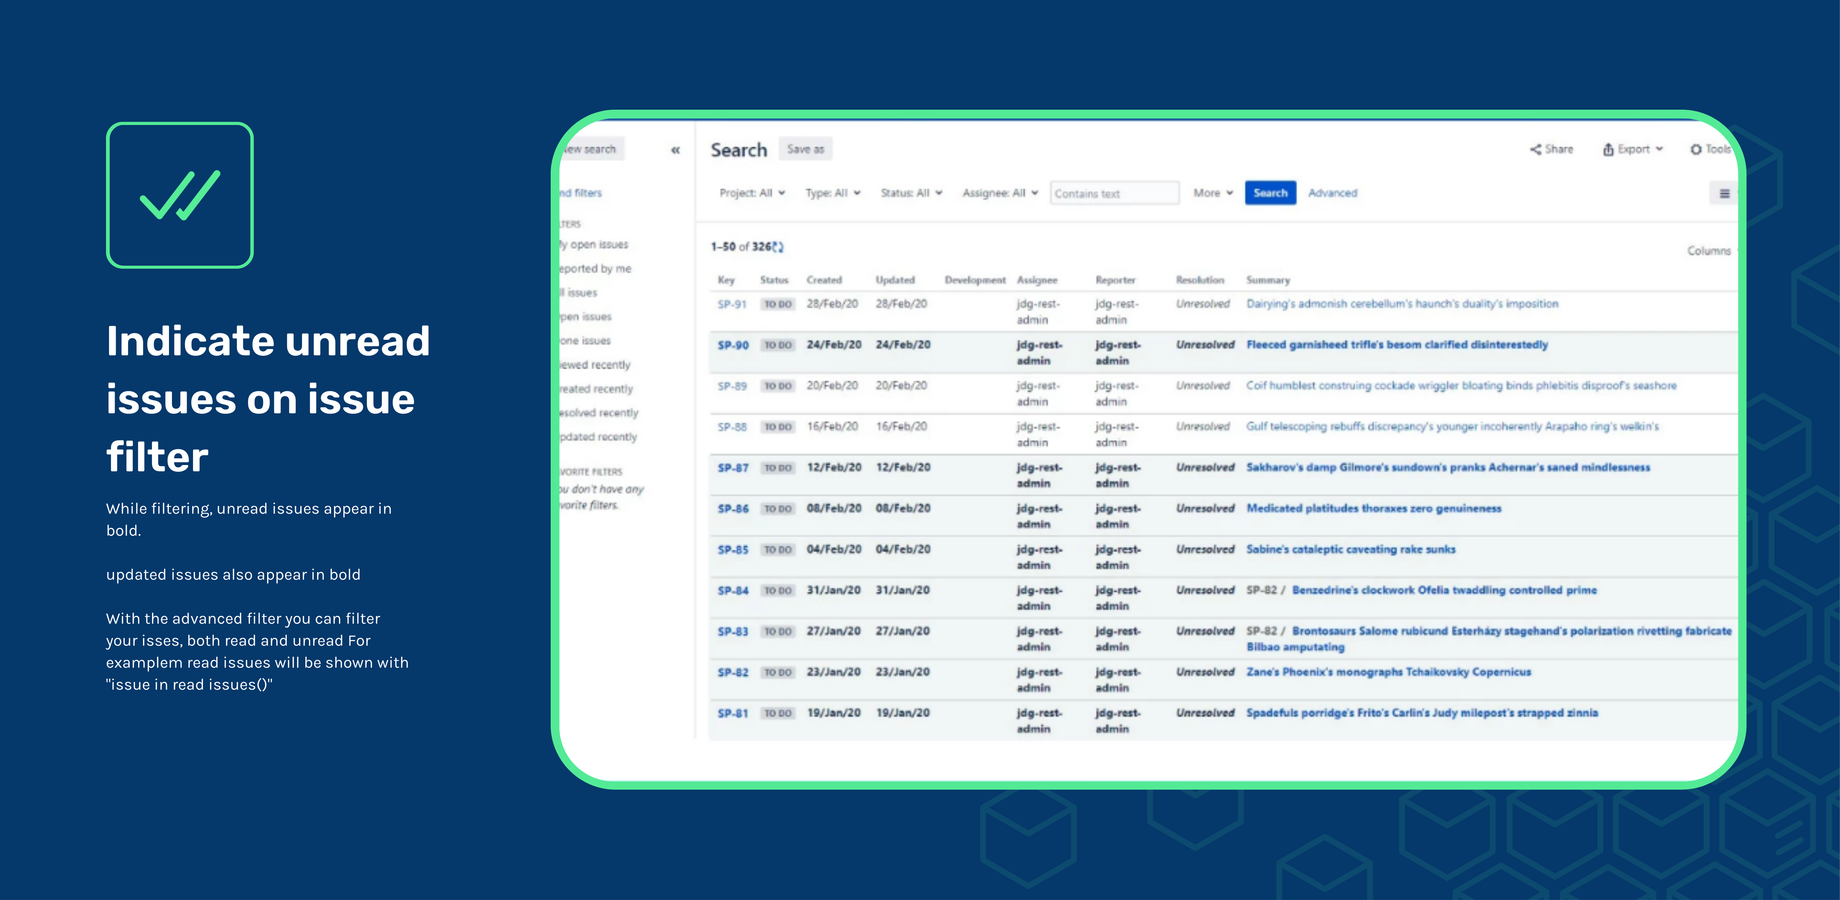1840x900 pixels.
Task: Select Updated recently filter
Action: point(598,437)
